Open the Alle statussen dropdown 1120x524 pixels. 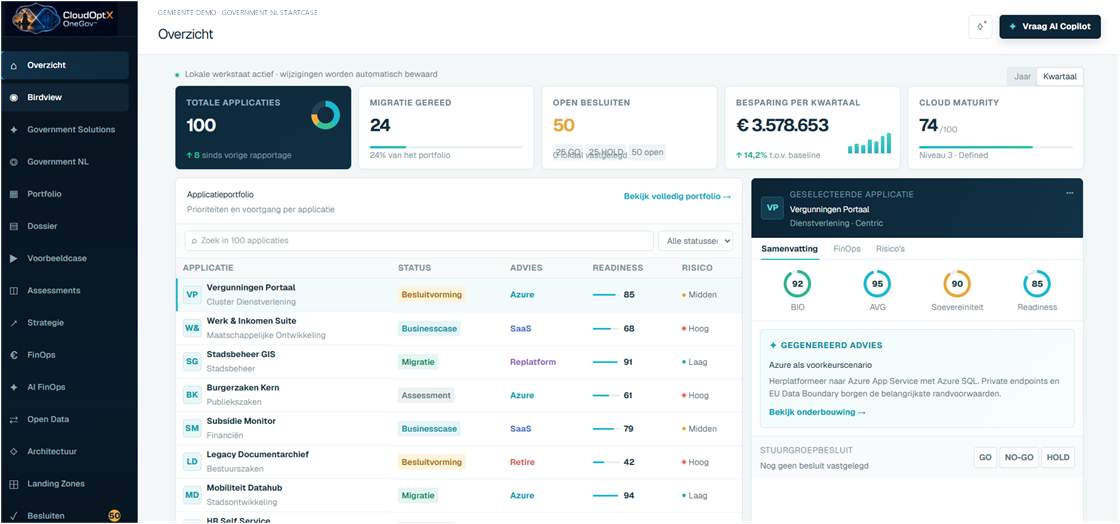coord(696,241)
